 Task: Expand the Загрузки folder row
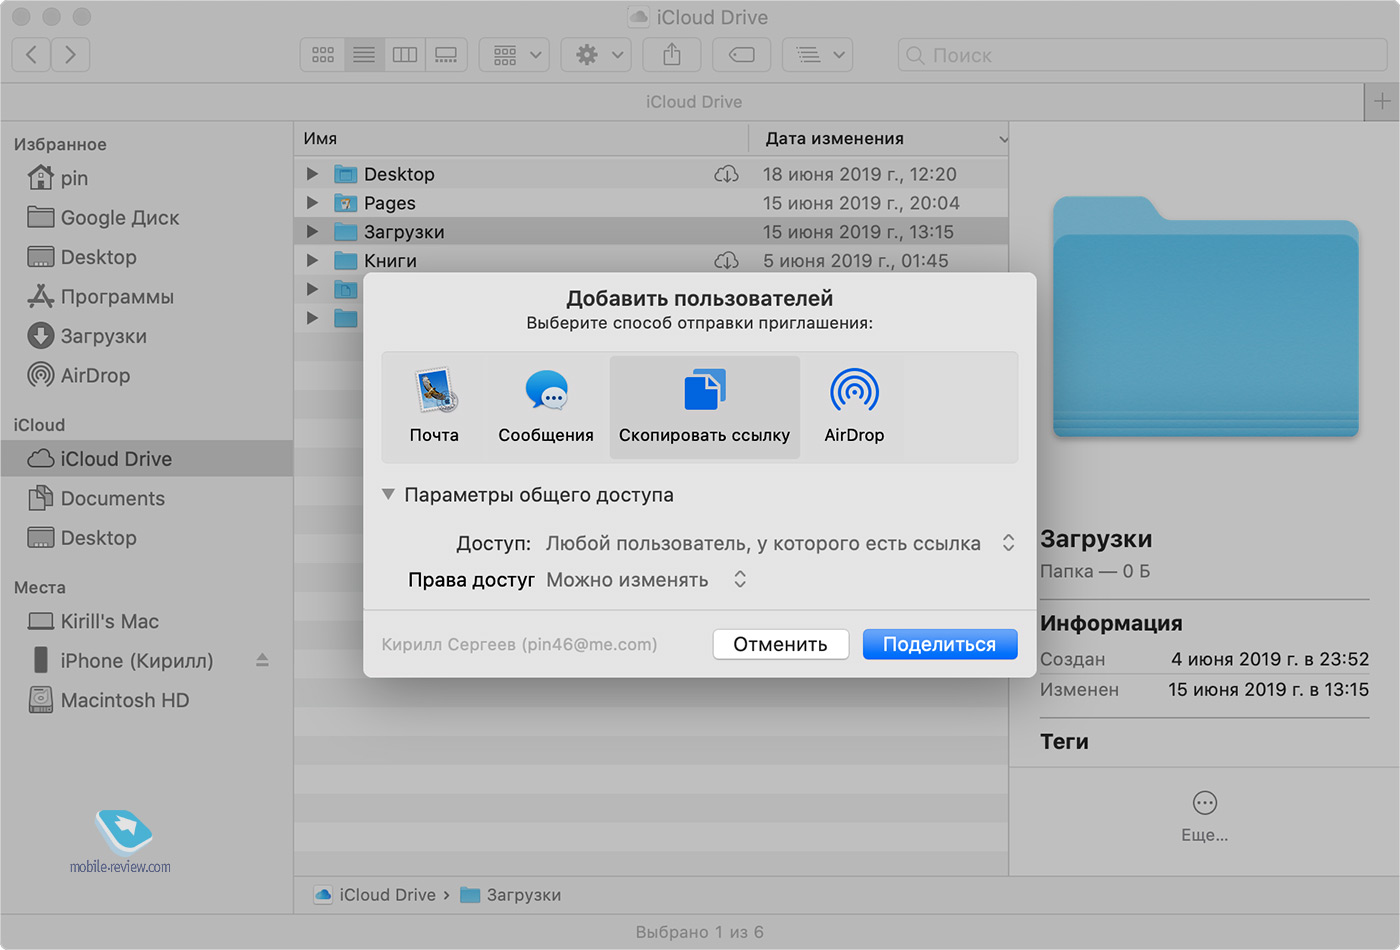tap(312, 232)
